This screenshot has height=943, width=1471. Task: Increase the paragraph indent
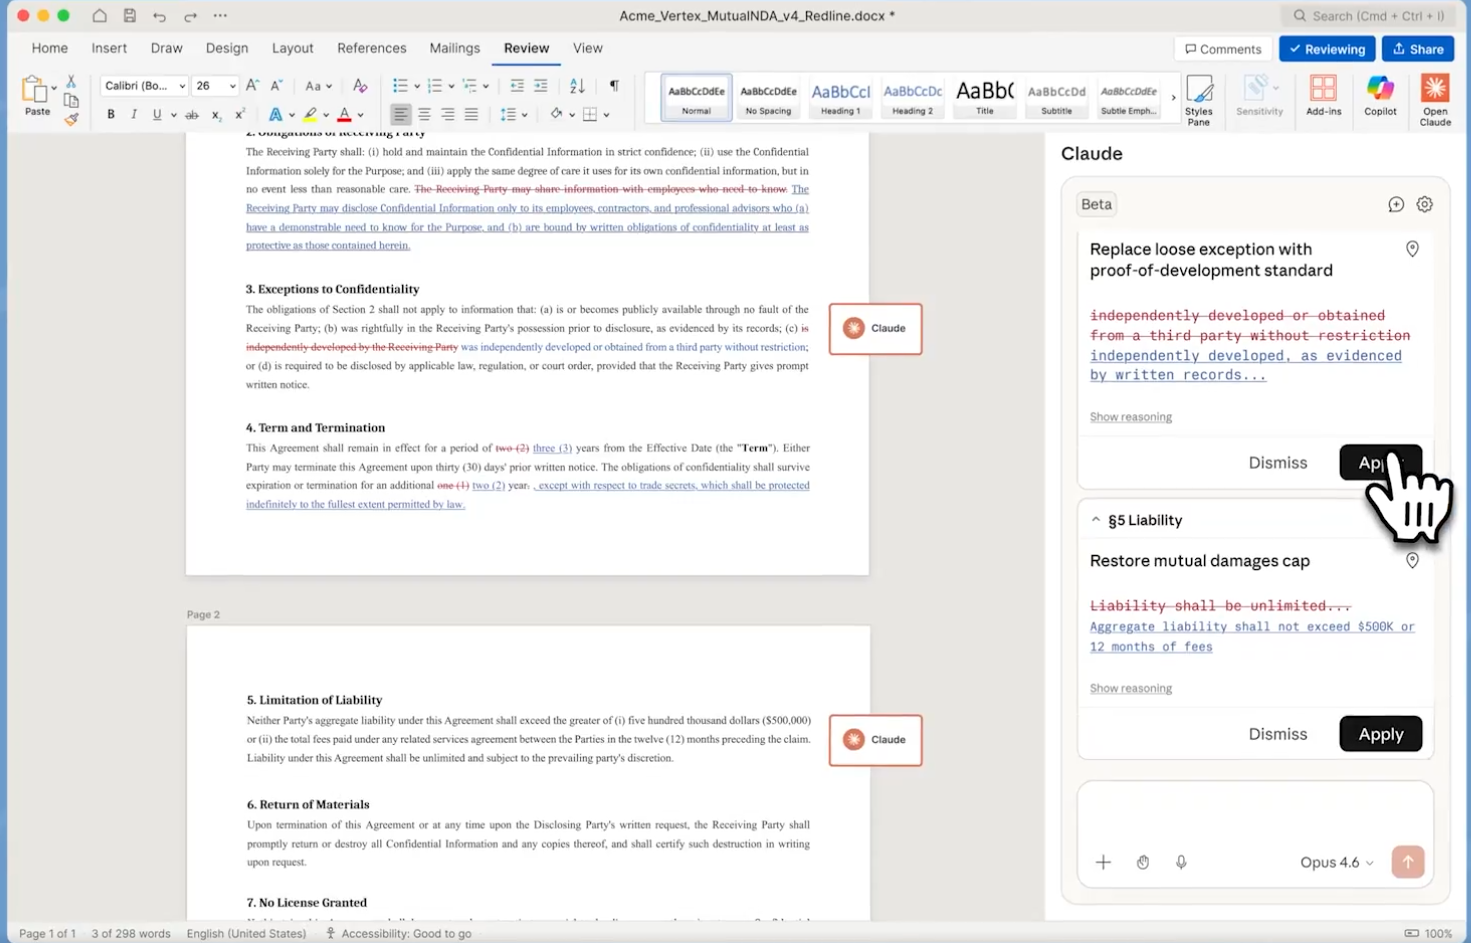tap(541, 86)
